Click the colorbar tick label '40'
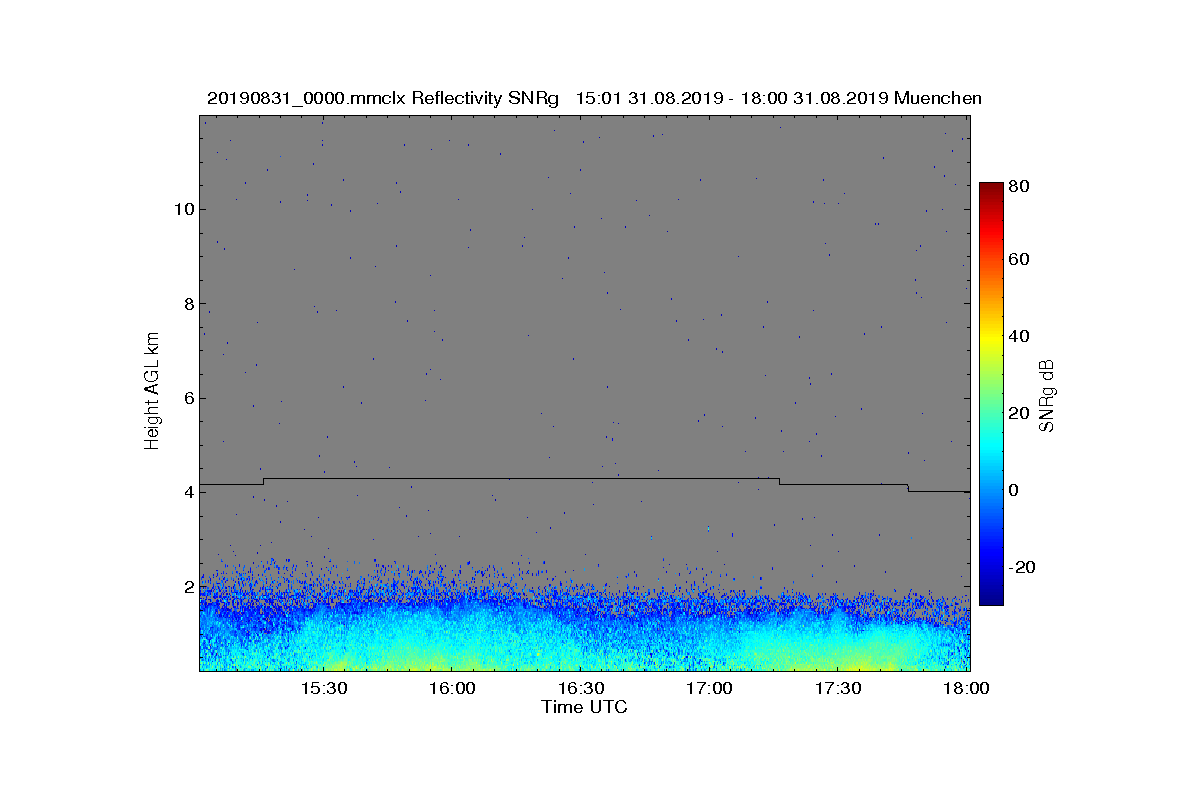Viewport: 1200px width, 800px height. [x=1020, y=337]
